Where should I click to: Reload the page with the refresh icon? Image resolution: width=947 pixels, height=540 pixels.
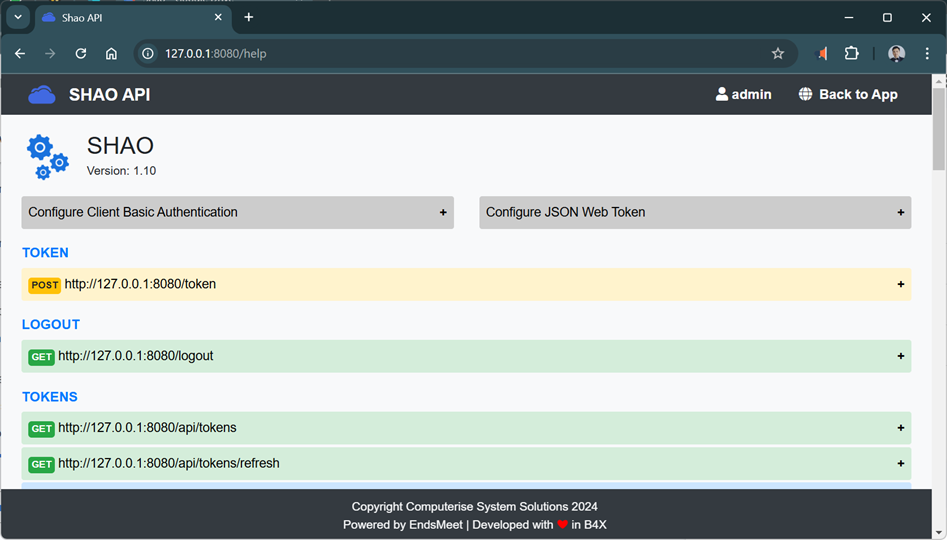81,54
